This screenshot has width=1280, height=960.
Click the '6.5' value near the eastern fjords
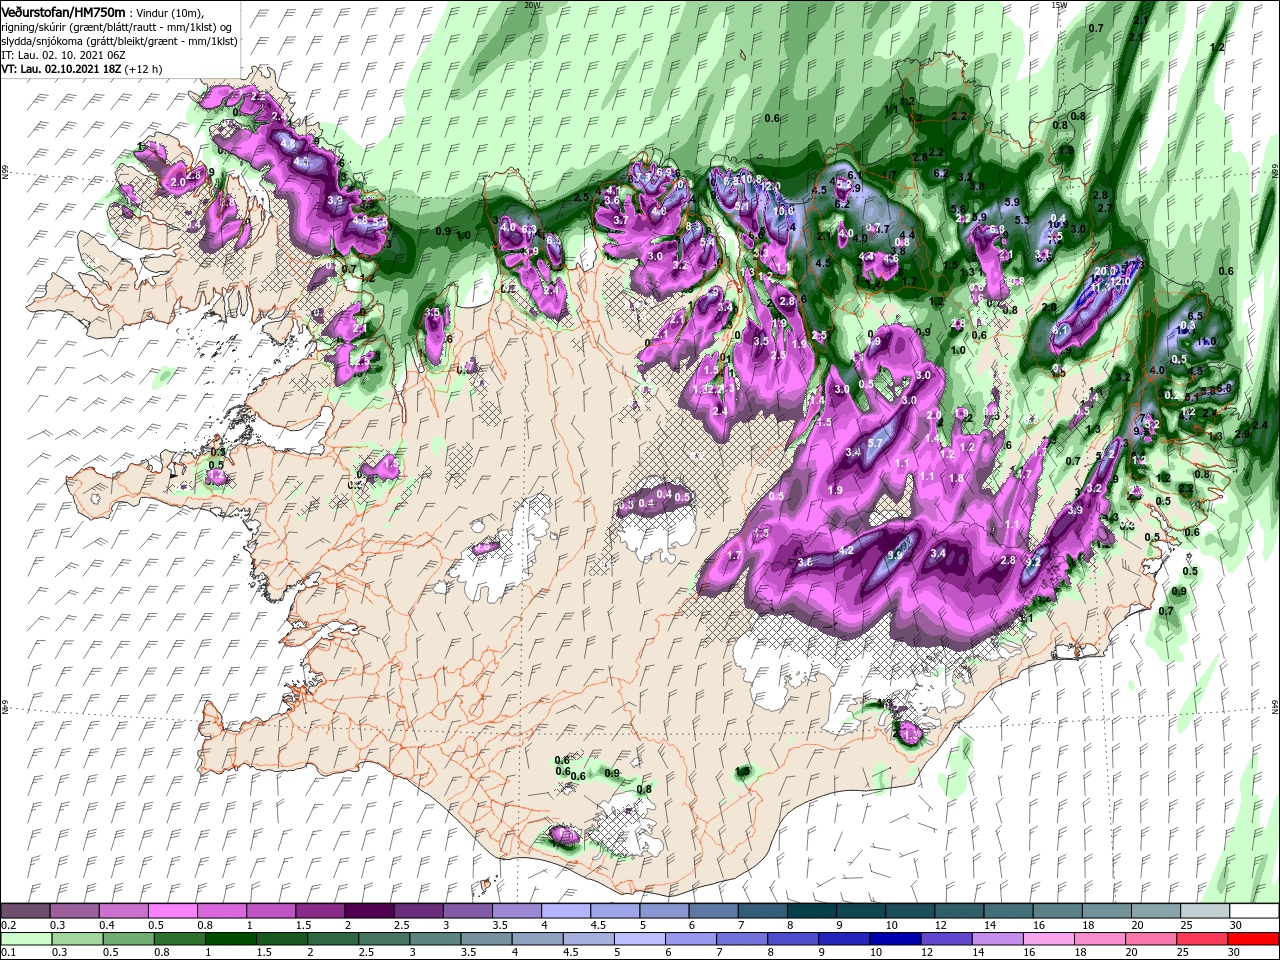pos(1194,316)
